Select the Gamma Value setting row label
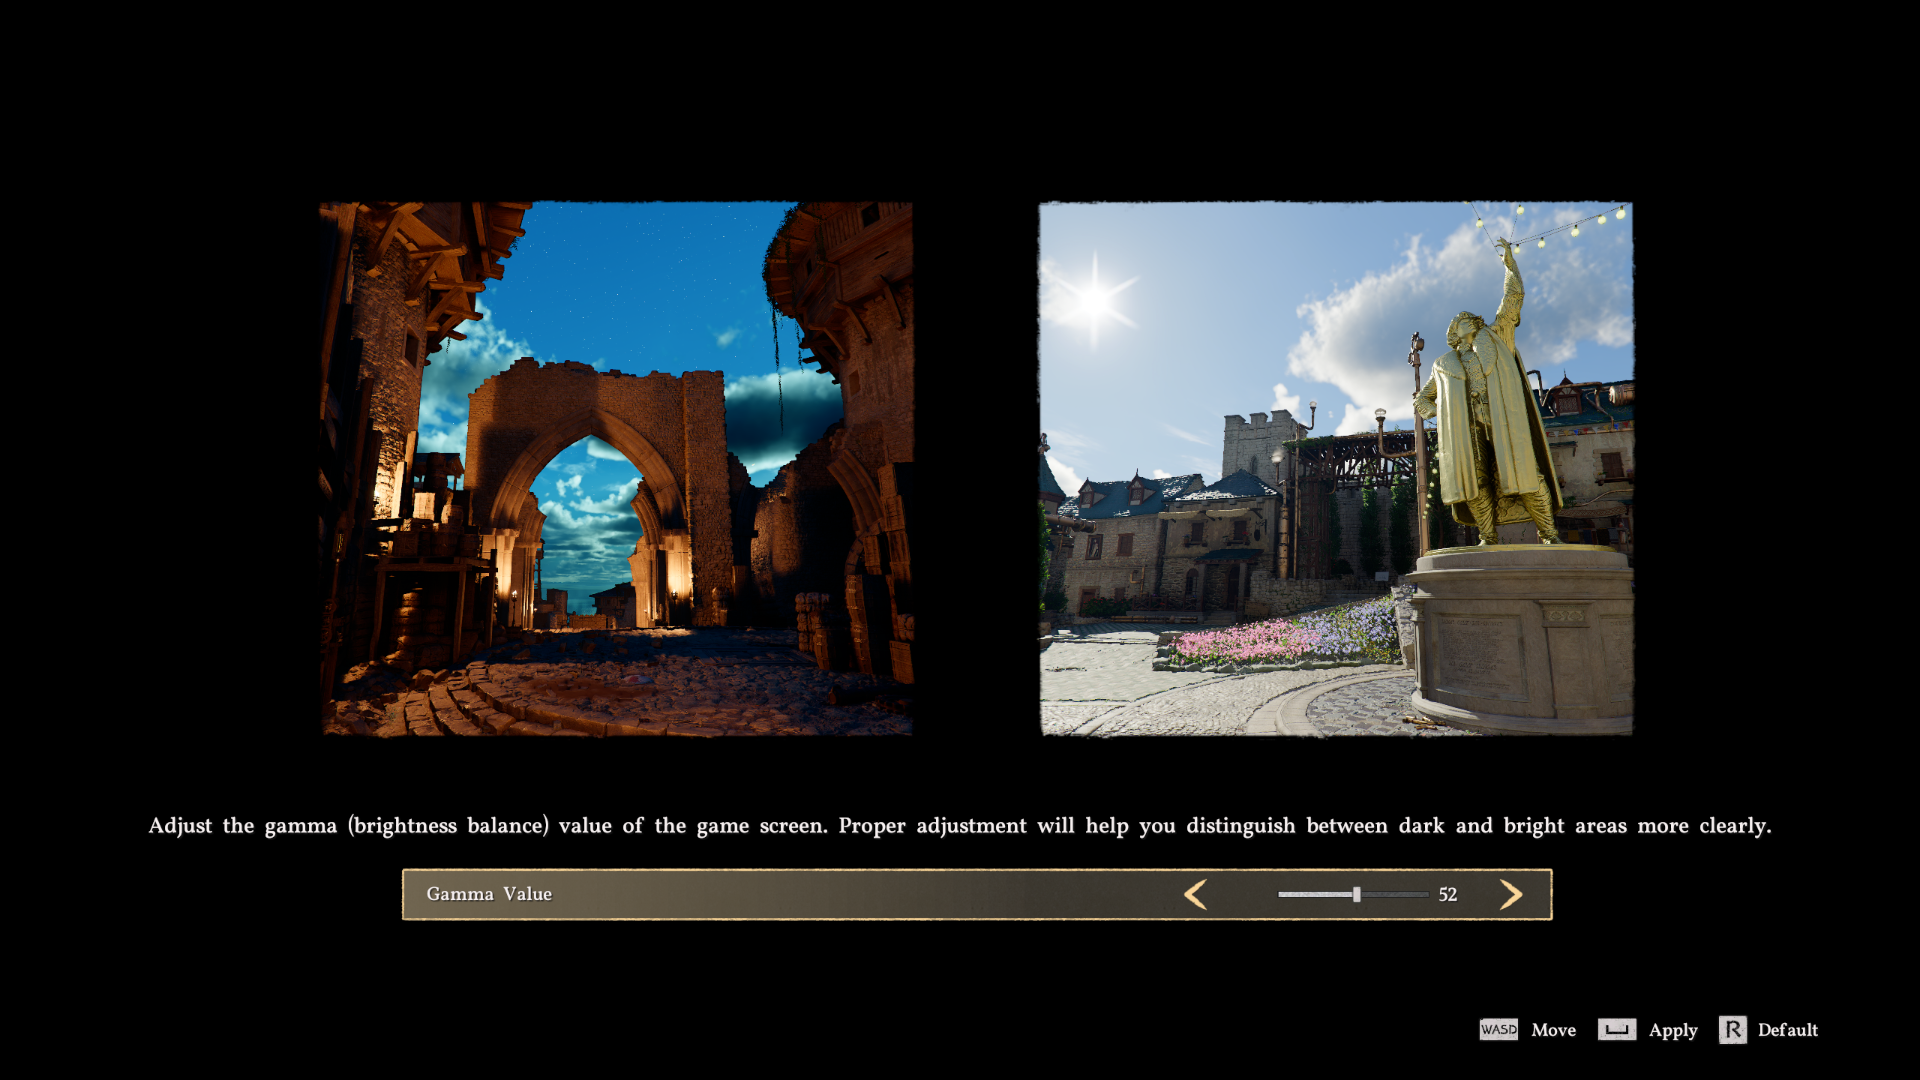Image resolution: width=1920 pixels, height=1080 pixels. point(489,894)
